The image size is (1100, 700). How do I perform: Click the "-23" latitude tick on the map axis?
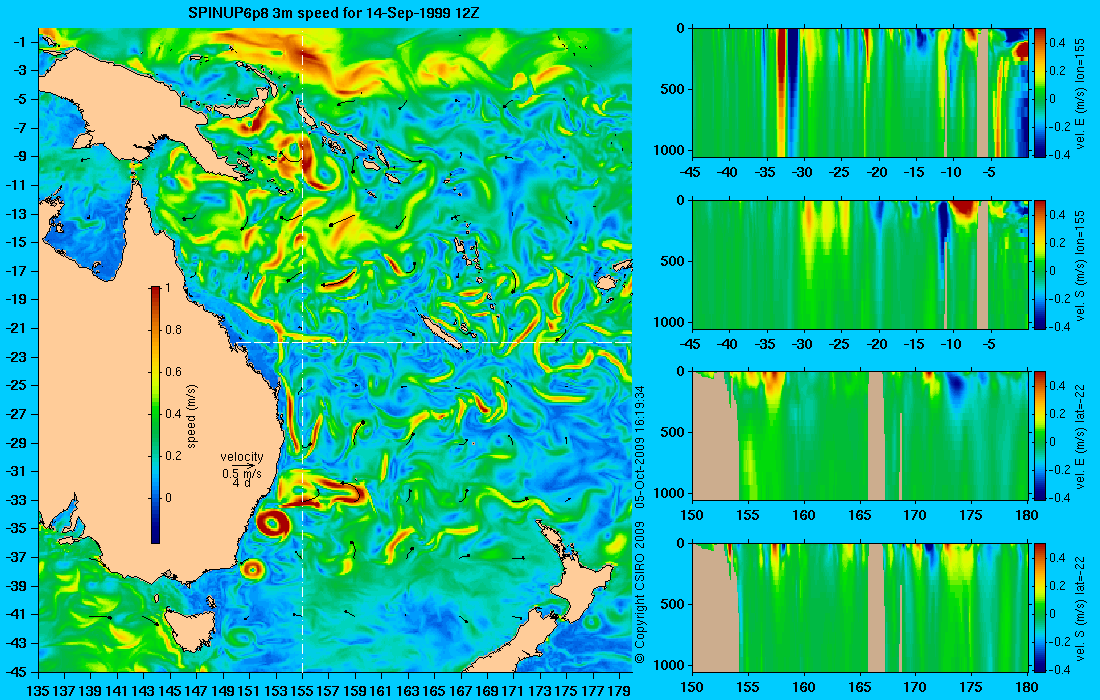(x=15, y=356)
